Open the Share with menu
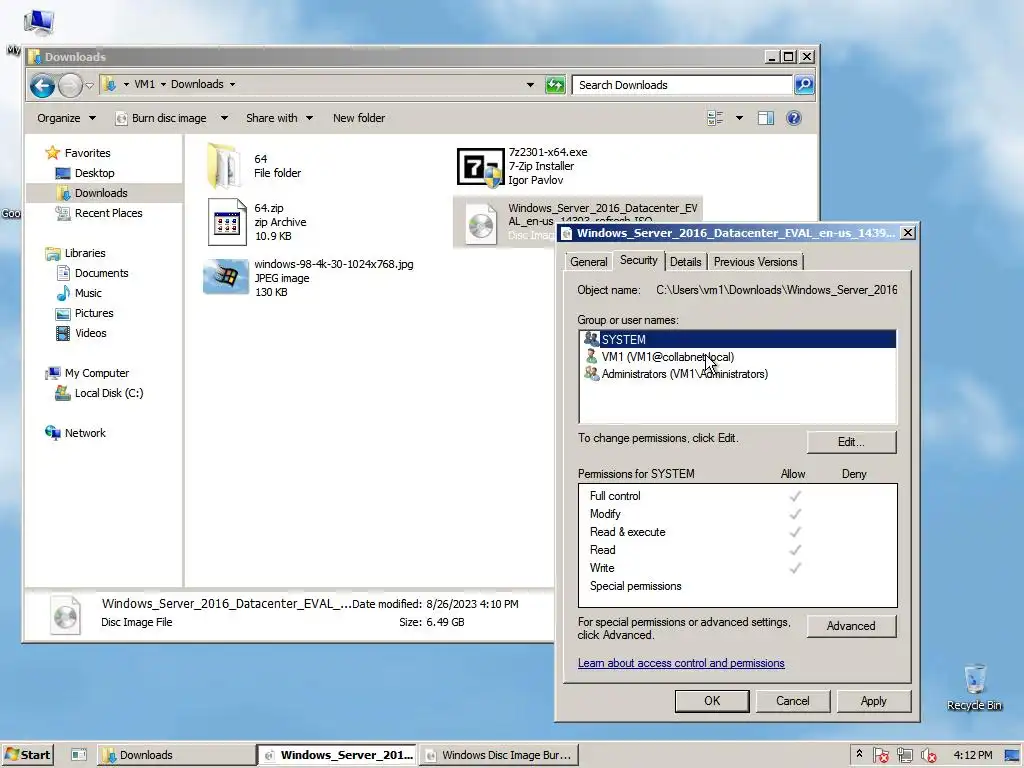The height and width of the screenshot is (768, 1024). tap(279, 118)
